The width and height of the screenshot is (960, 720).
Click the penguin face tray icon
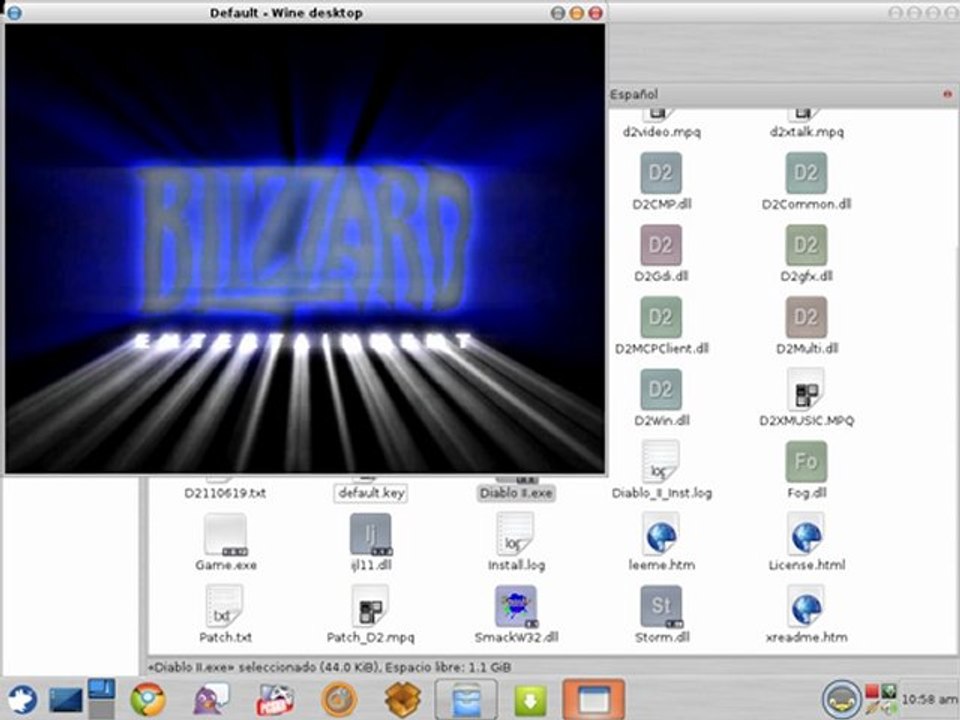(x=841, y=699)
